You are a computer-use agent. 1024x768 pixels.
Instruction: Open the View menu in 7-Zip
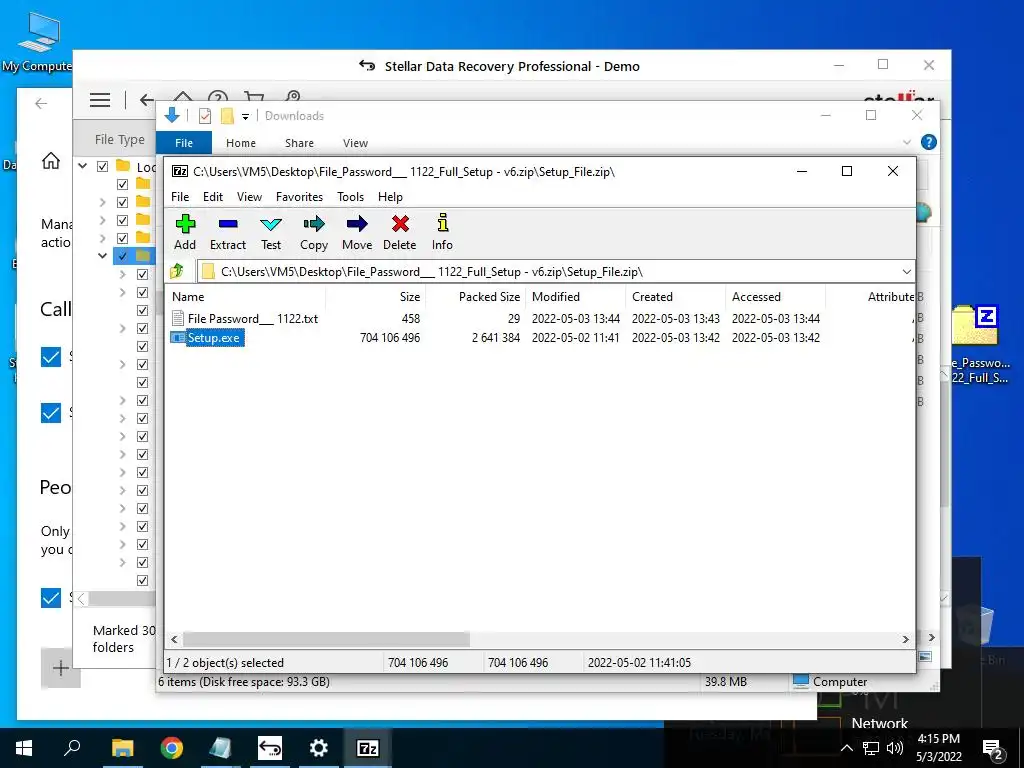[x=249, y=197]
